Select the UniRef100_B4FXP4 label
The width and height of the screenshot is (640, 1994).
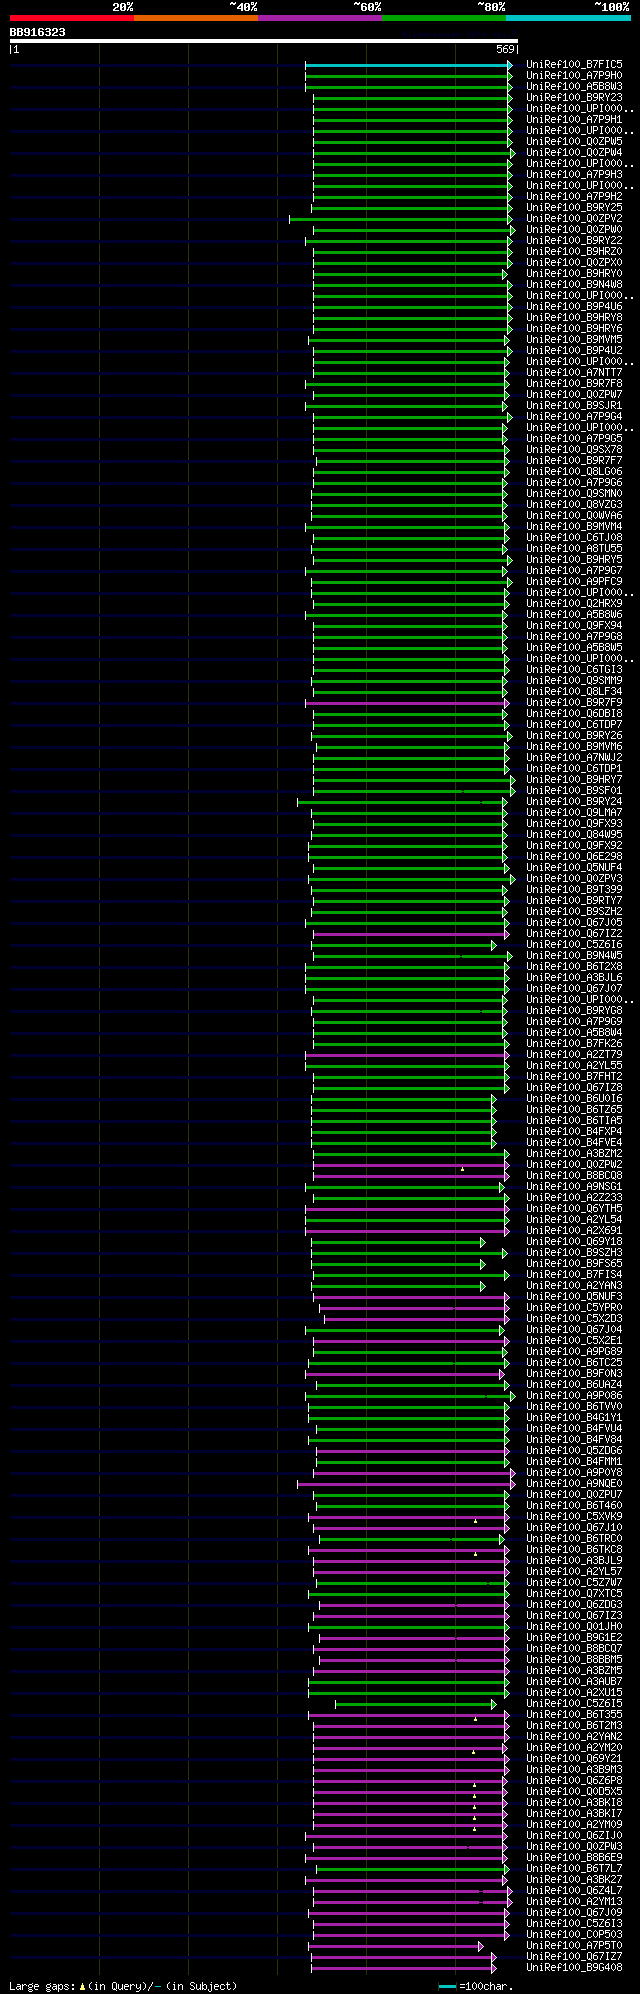pos(574,1132)
